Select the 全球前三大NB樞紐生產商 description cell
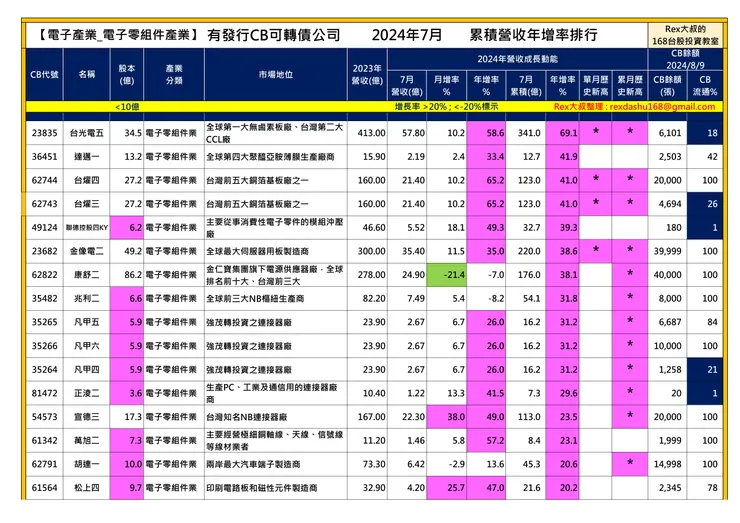740x523 pixels. 276,298
